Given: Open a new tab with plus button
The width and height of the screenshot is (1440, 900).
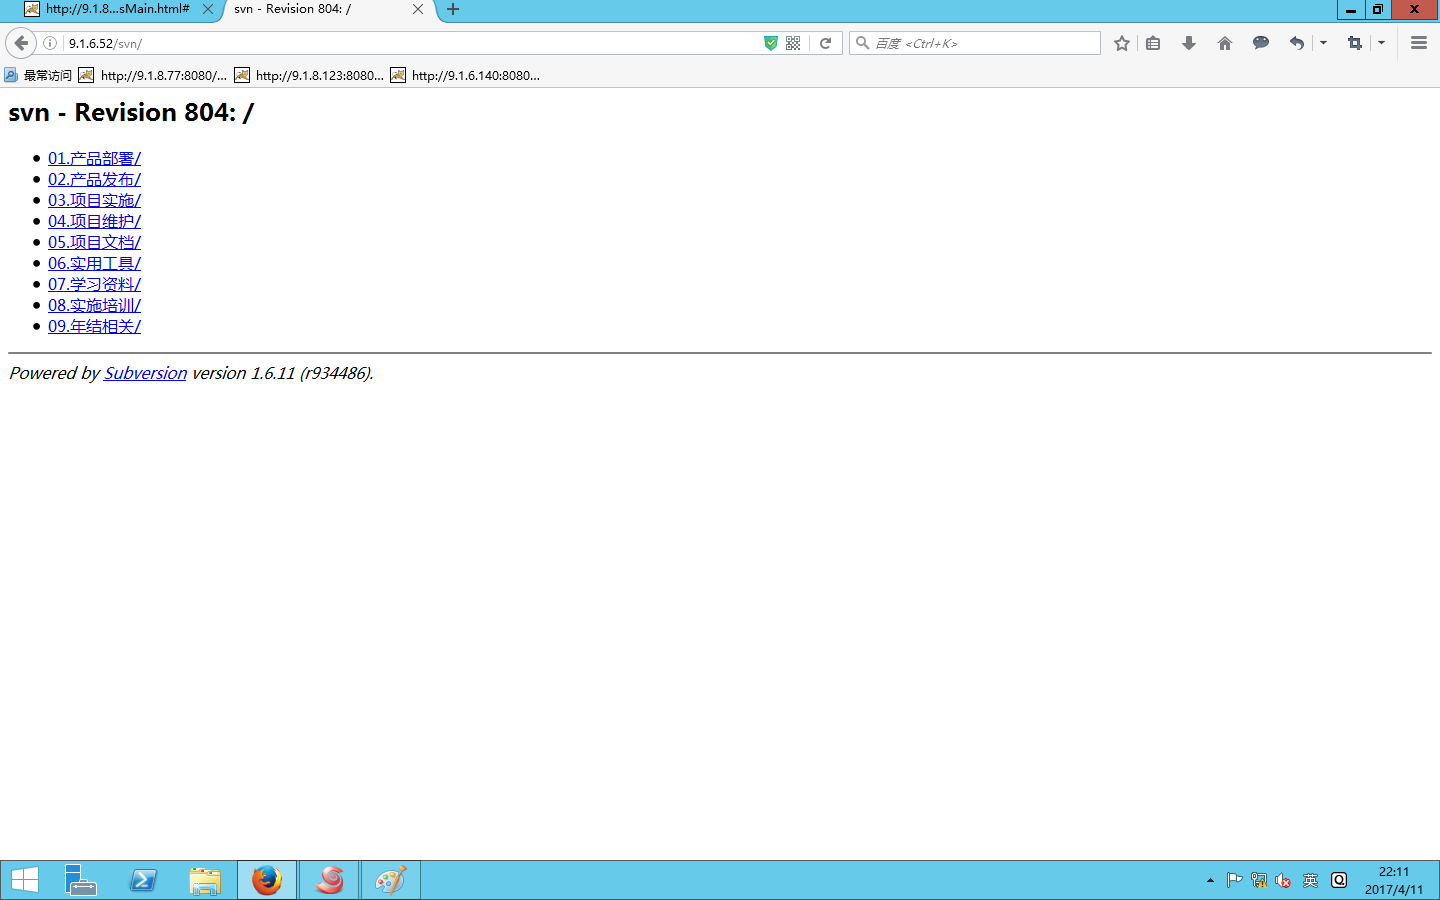Looking at the screenshot, I should coord(453,9).
